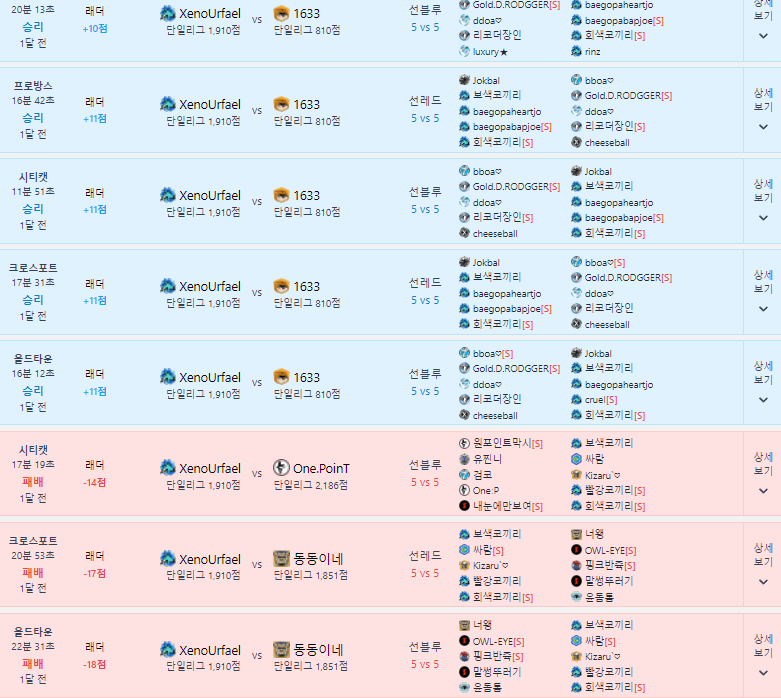Viewport: 781px width, 698px height.
Task: Click 1633 clan emblem in 11분 51초 match
Action: coord(282,195)
